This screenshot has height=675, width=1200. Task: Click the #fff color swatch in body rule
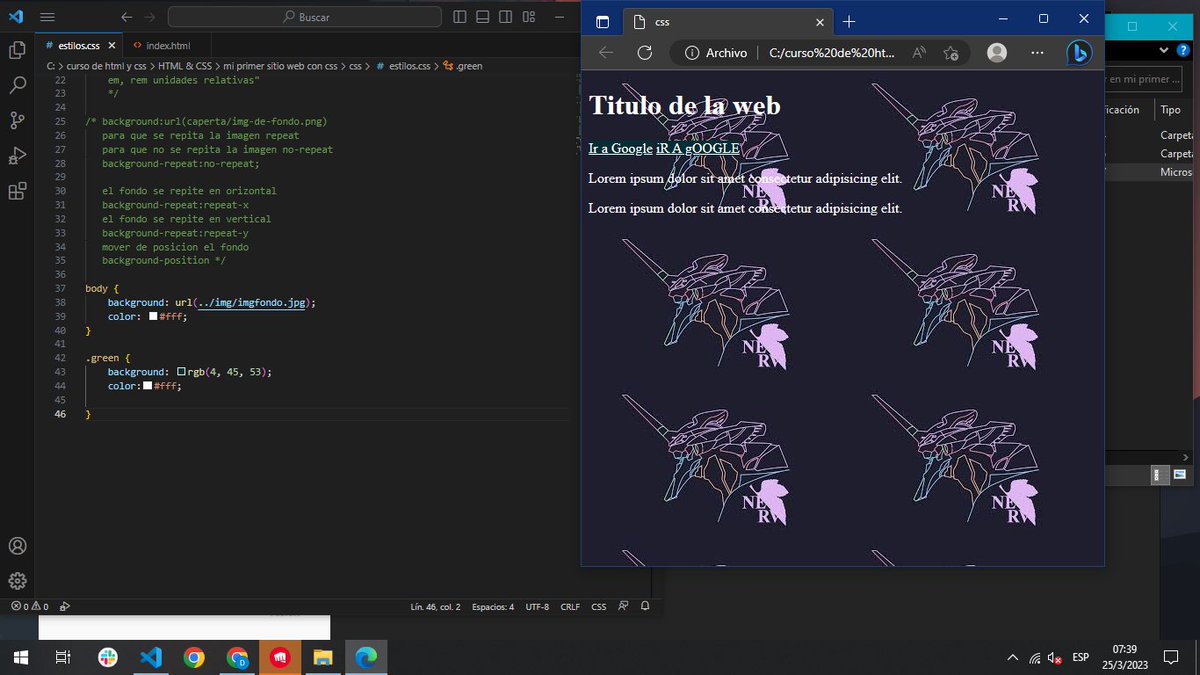point(153,316)
